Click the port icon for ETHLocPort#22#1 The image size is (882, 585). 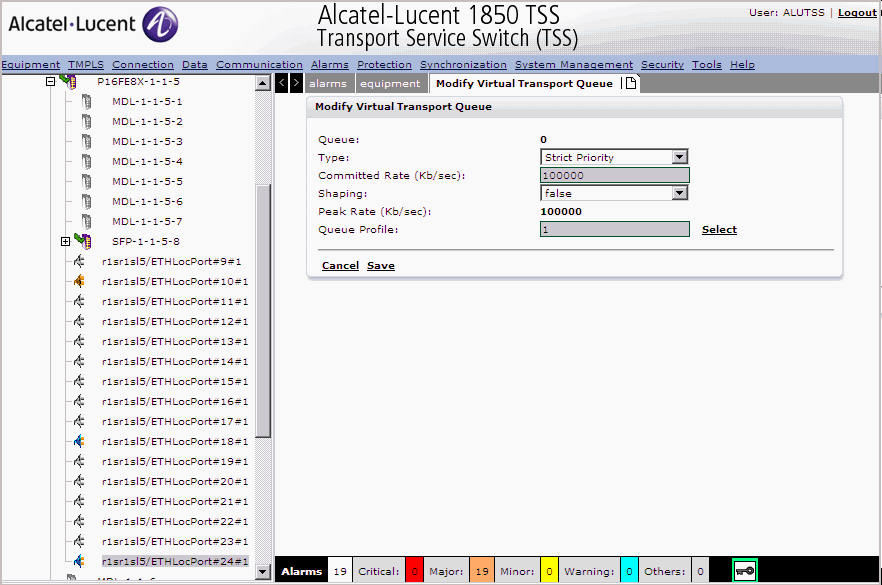pyautogui.click(x=79, y=521)
